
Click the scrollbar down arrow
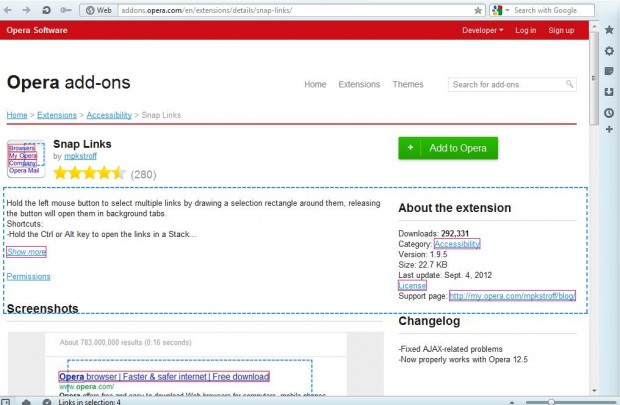point(594,391)
